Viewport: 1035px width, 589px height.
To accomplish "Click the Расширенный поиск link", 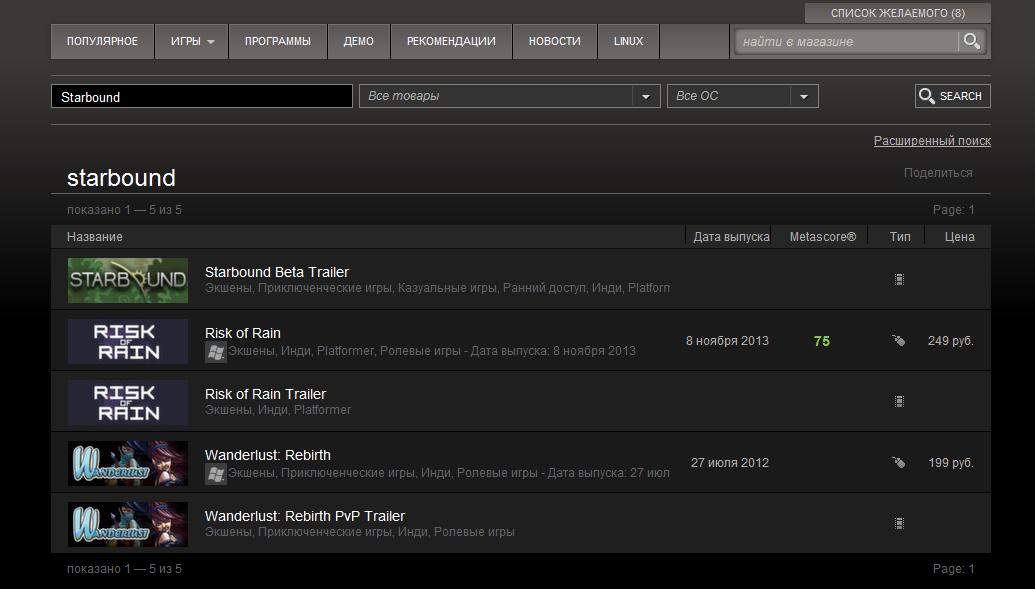I will [932, 141].
